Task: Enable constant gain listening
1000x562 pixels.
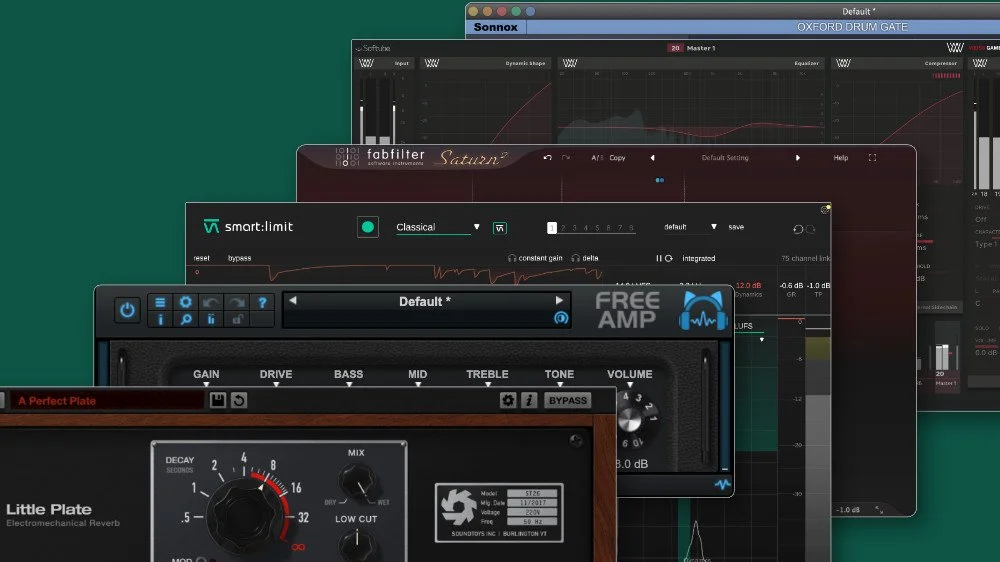Action: [x=535, y=258]
